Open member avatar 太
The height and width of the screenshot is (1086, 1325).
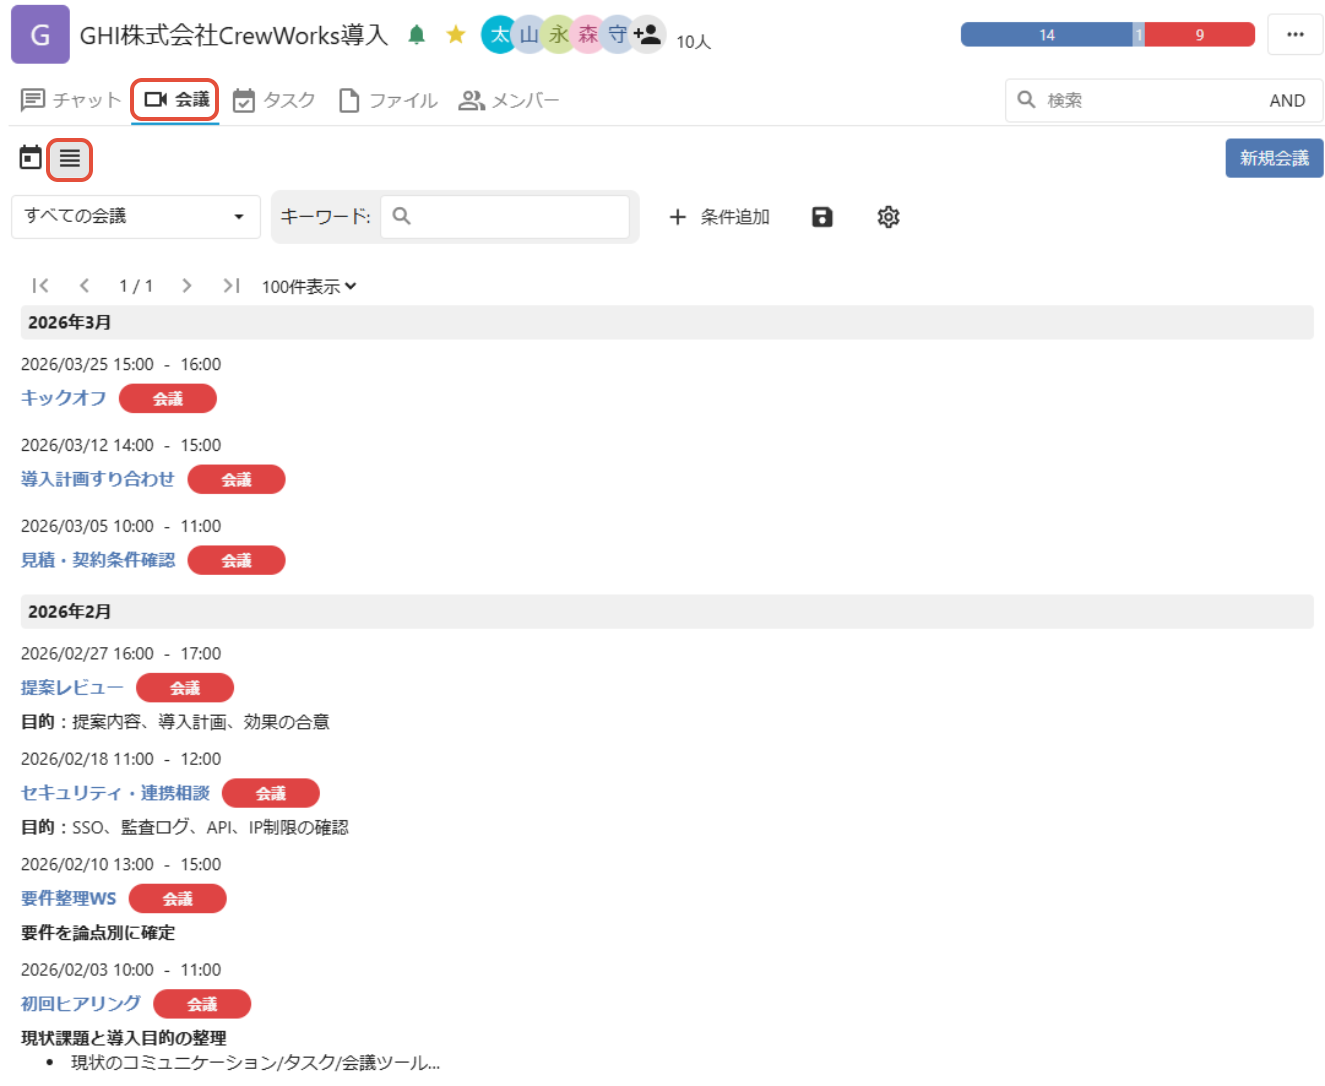pos(499,35)
